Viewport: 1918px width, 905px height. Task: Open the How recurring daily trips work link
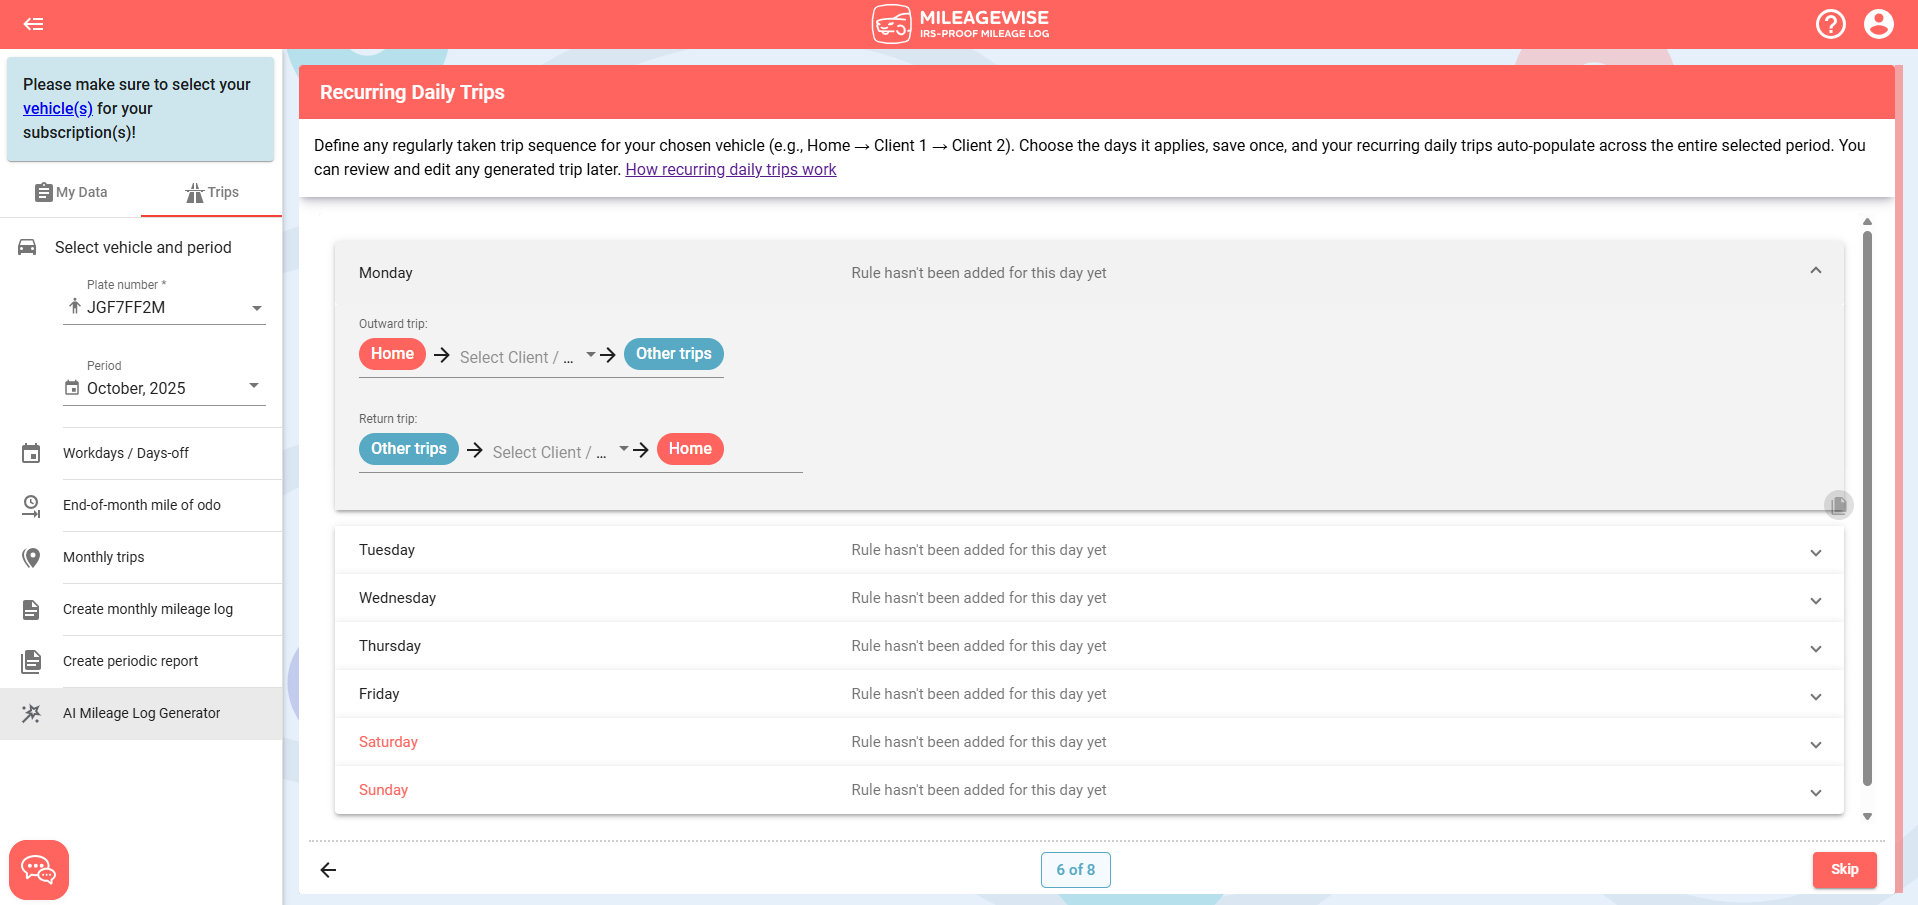tap(730, 169)
